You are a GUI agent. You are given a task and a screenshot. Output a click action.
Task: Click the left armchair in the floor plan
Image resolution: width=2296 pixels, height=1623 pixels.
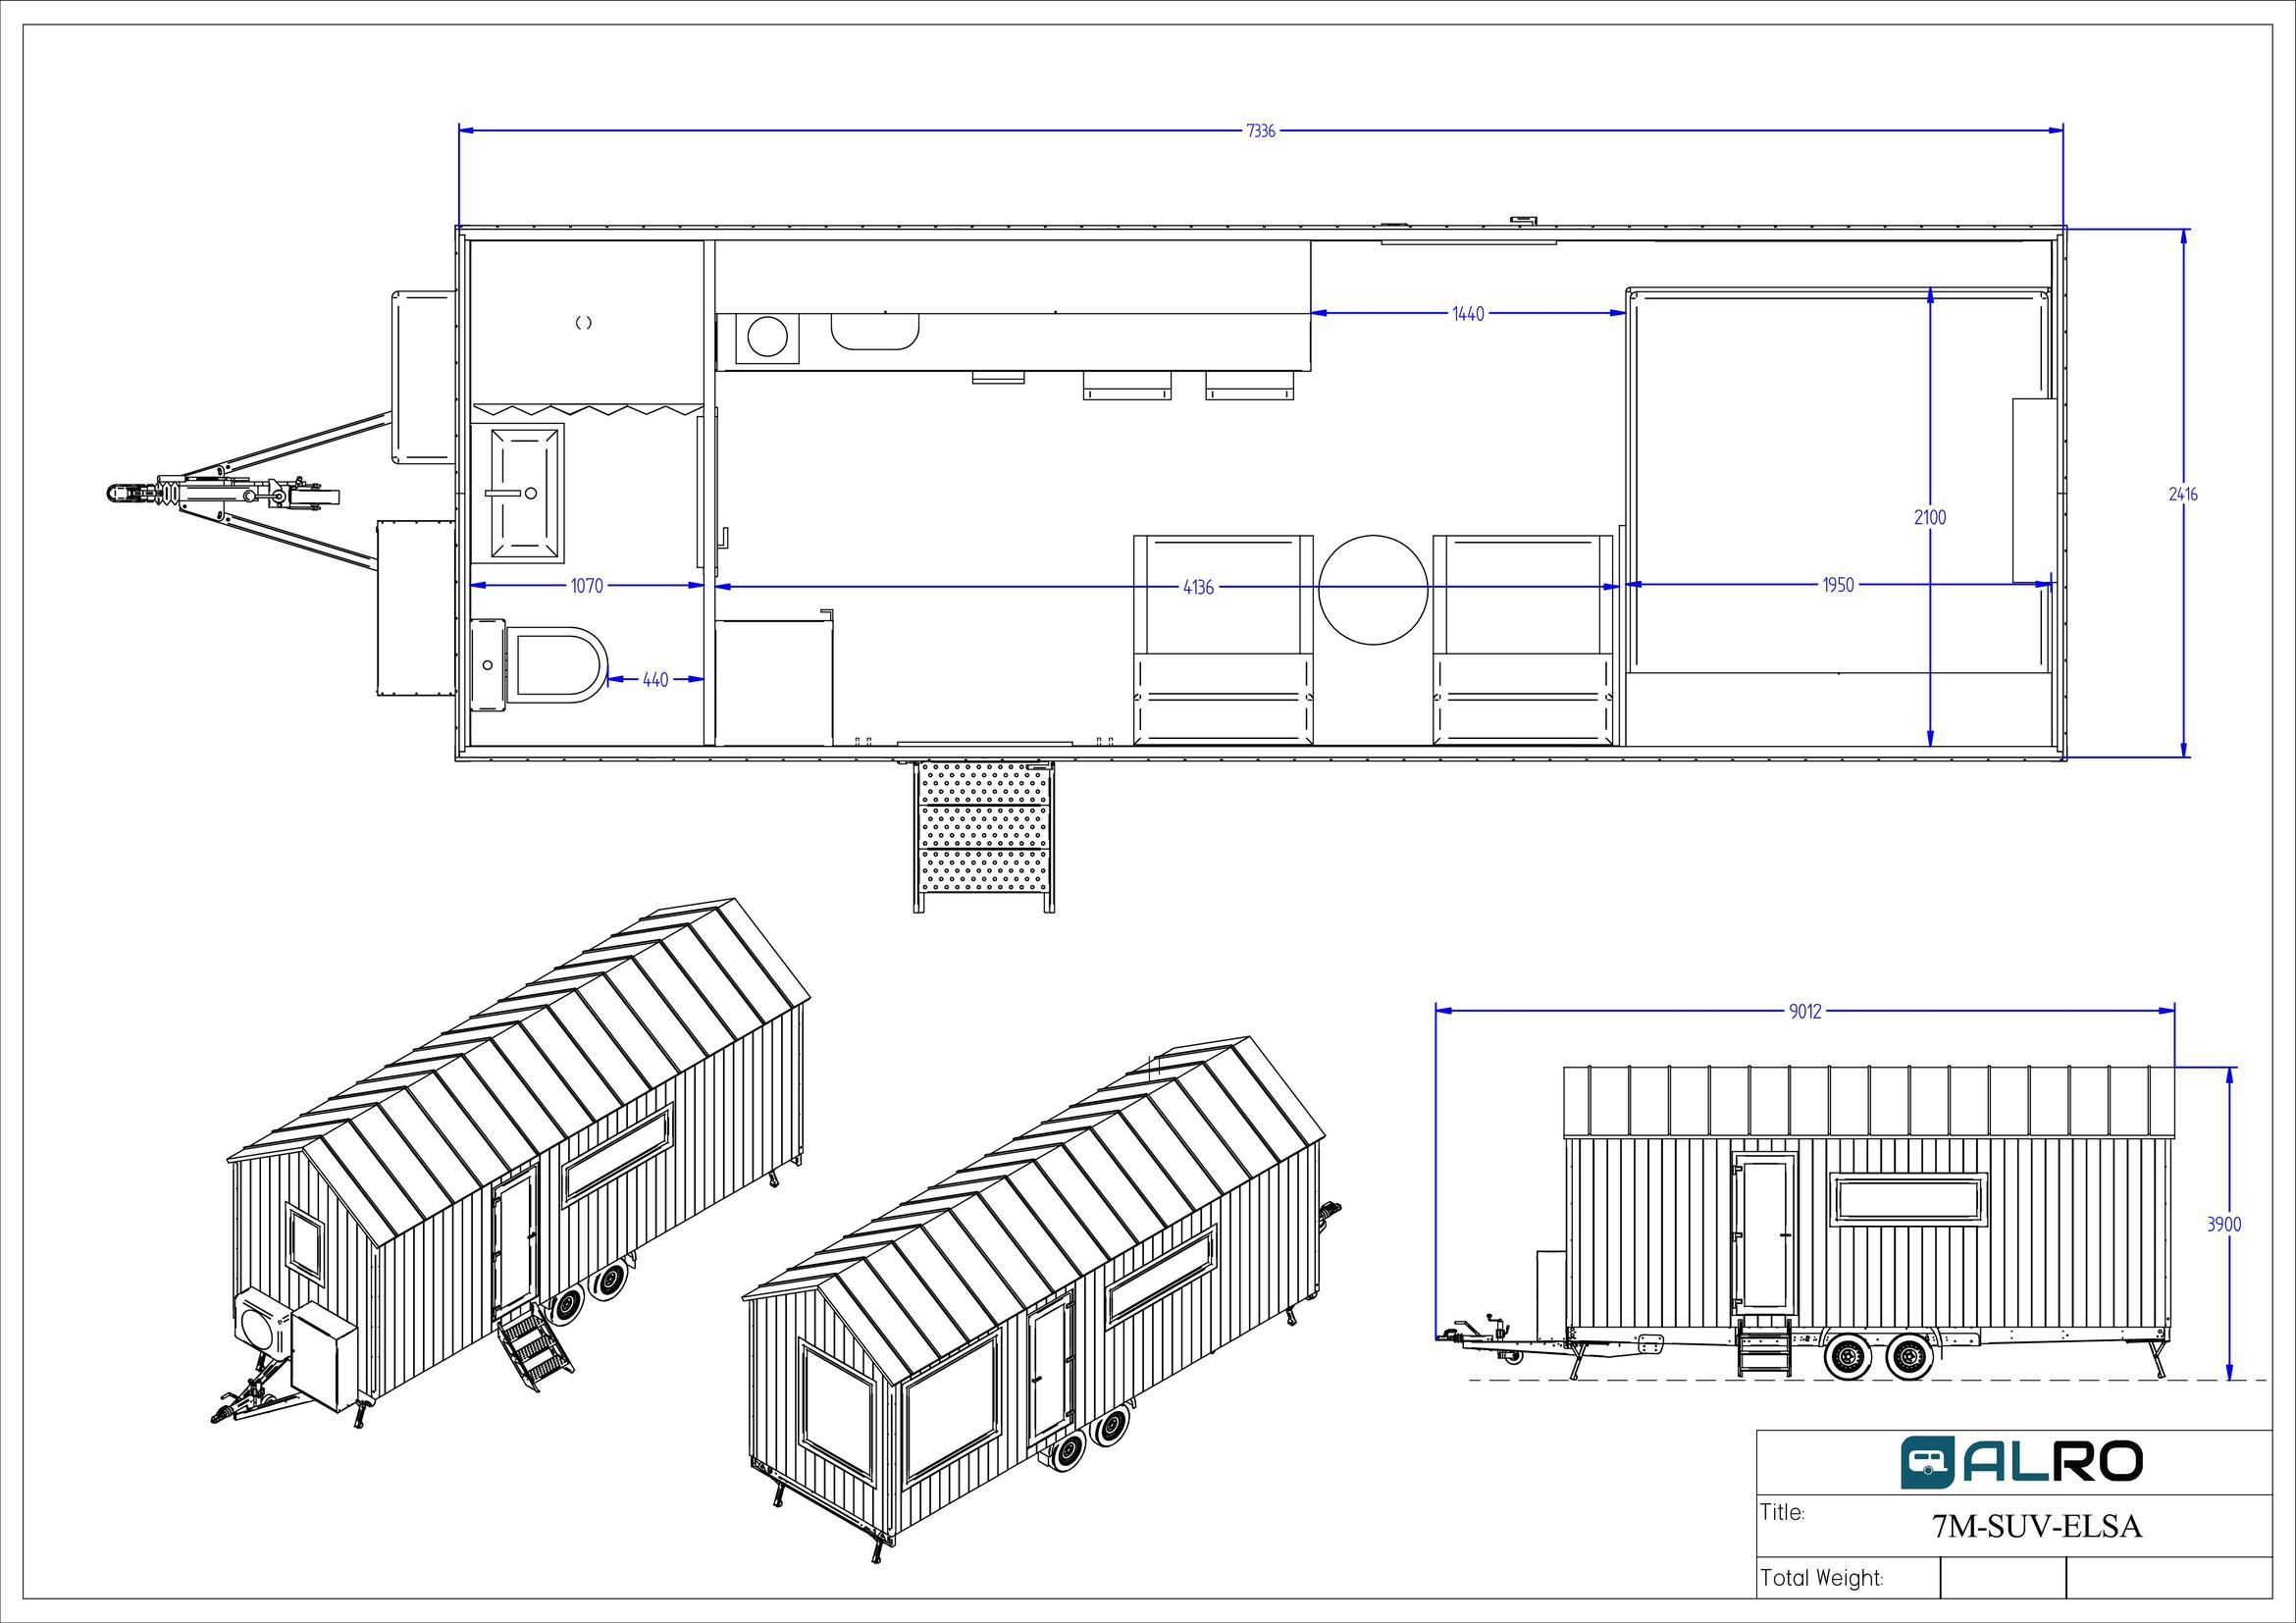pyautogui.click(x=1223, y=640)
